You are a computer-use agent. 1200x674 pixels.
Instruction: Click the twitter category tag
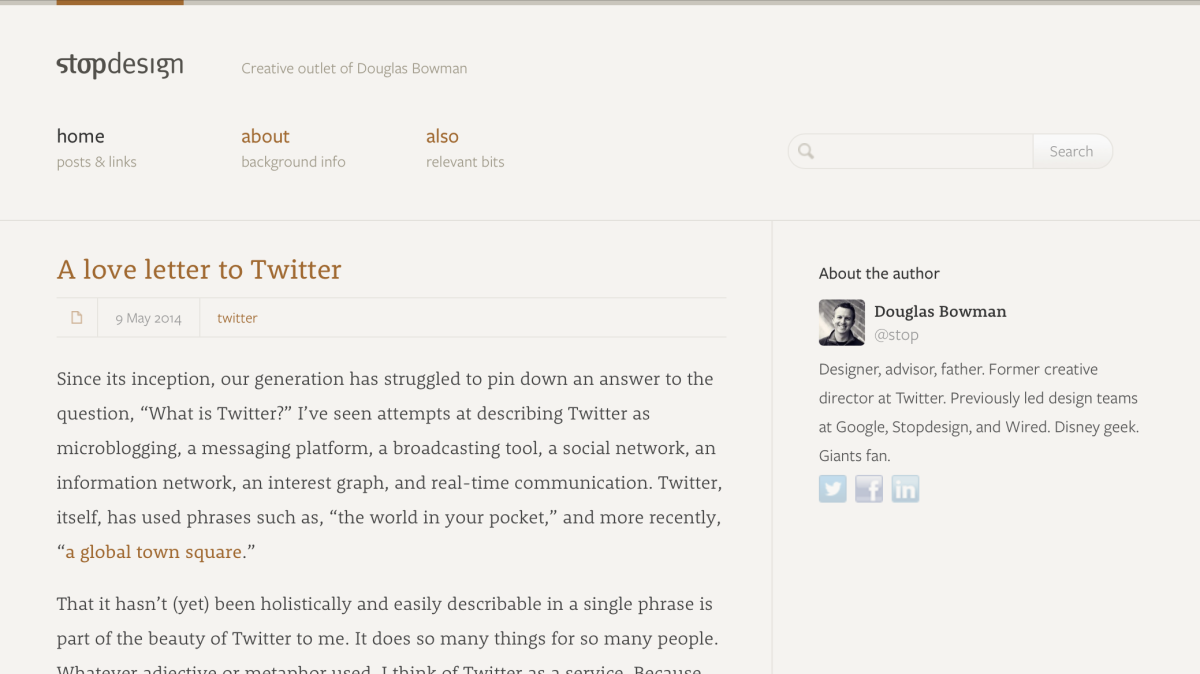(237, 318)
